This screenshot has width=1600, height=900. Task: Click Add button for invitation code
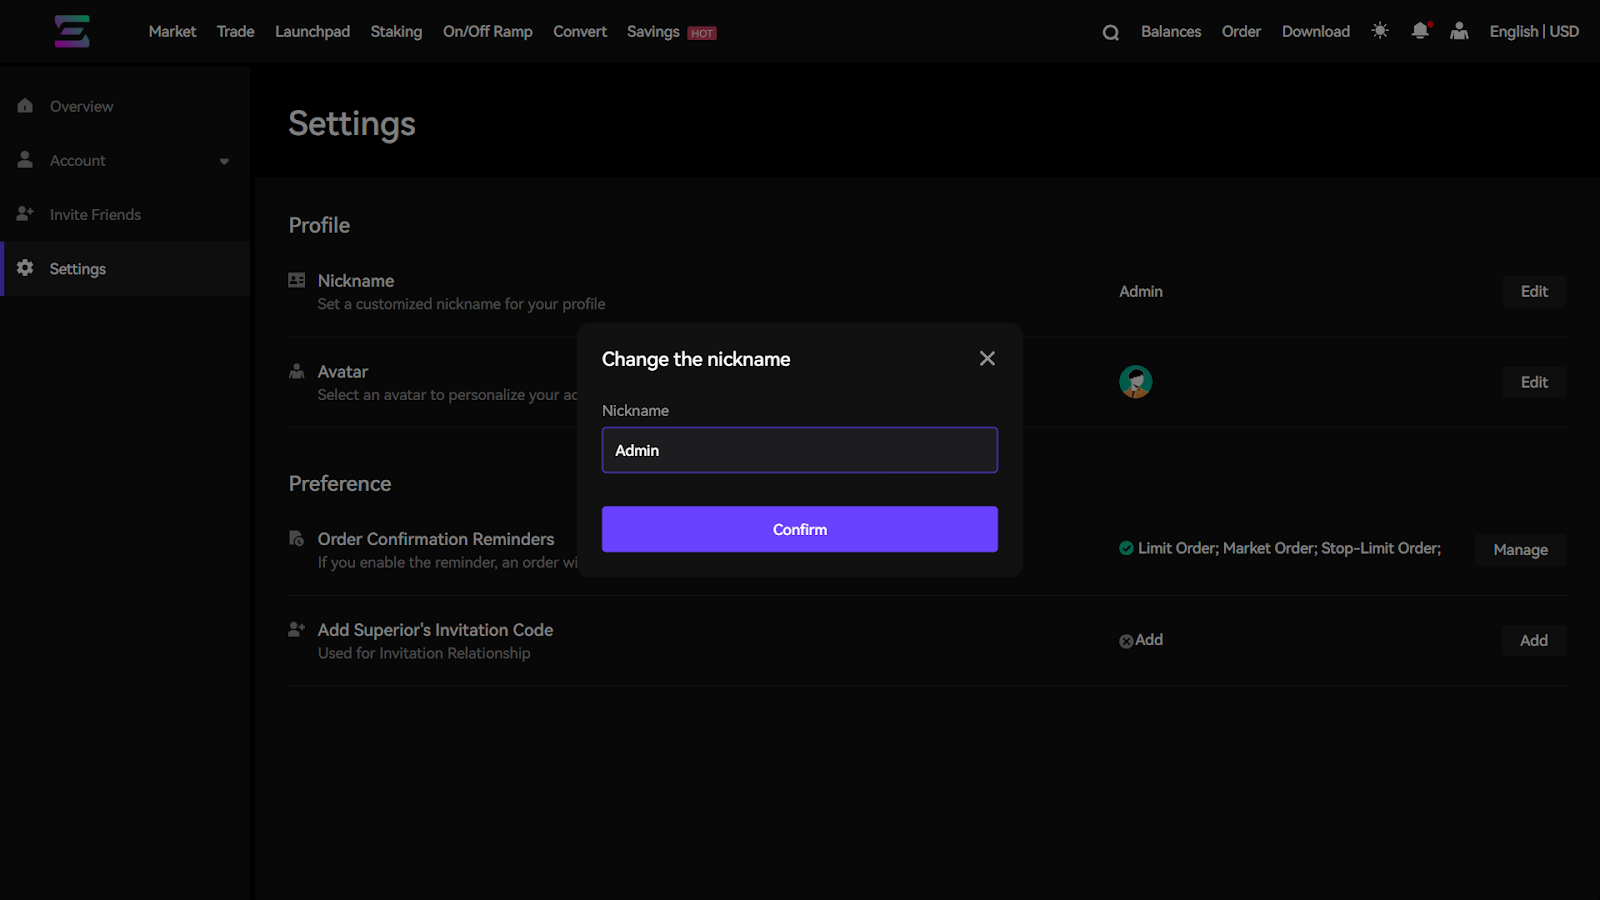coord(1533,640)
